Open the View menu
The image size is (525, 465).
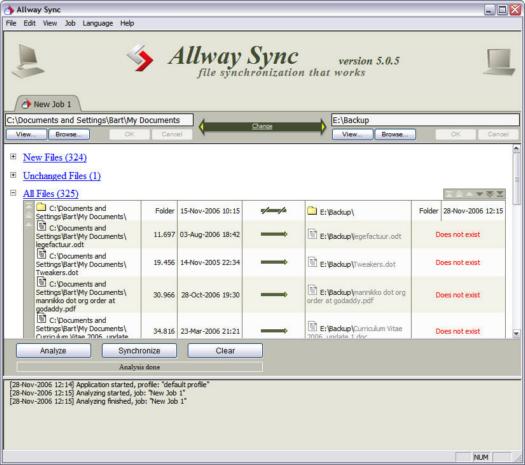coord(50,23)
